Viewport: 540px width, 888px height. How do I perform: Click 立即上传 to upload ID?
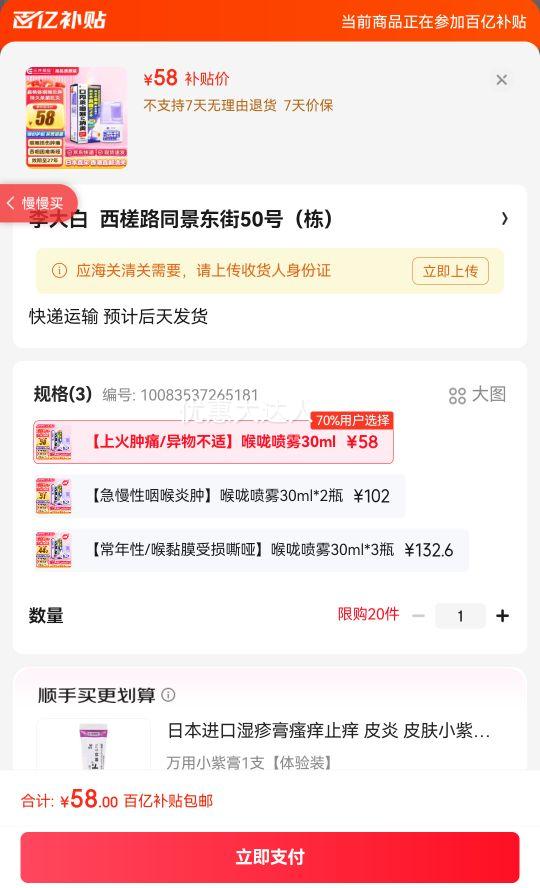[x=451, y=271]
